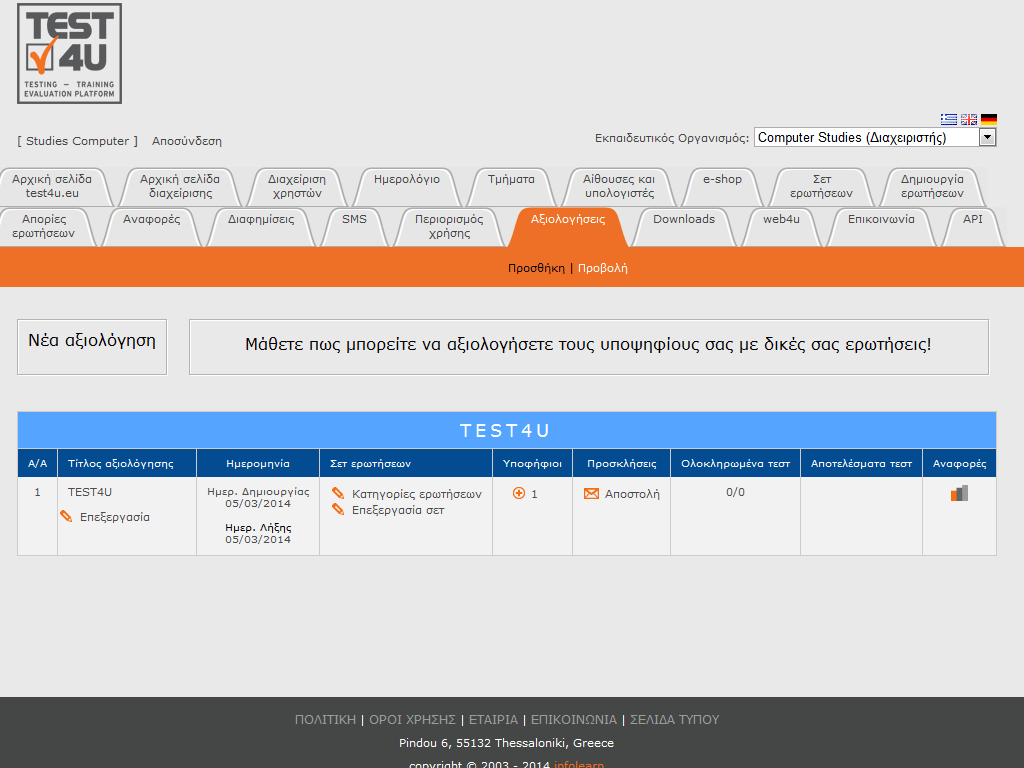1024x768 pixels.
Task: Click the ΣΕΛΙΔΑ ΤΥΠΟΥ footer link
Action: [x=675, y=720]
